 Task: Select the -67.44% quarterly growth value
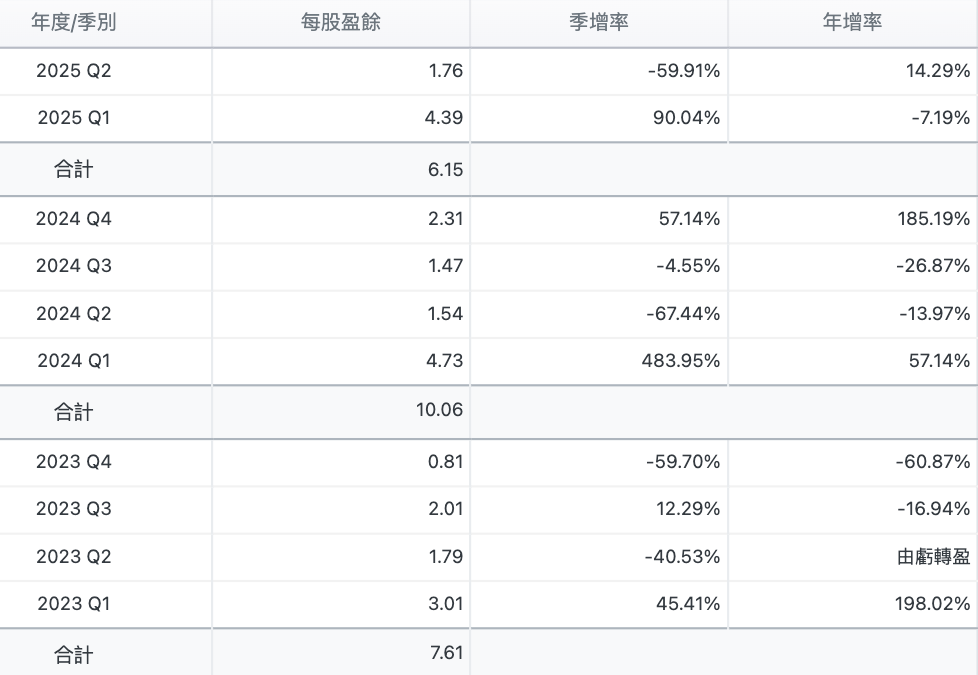[683, 314]
